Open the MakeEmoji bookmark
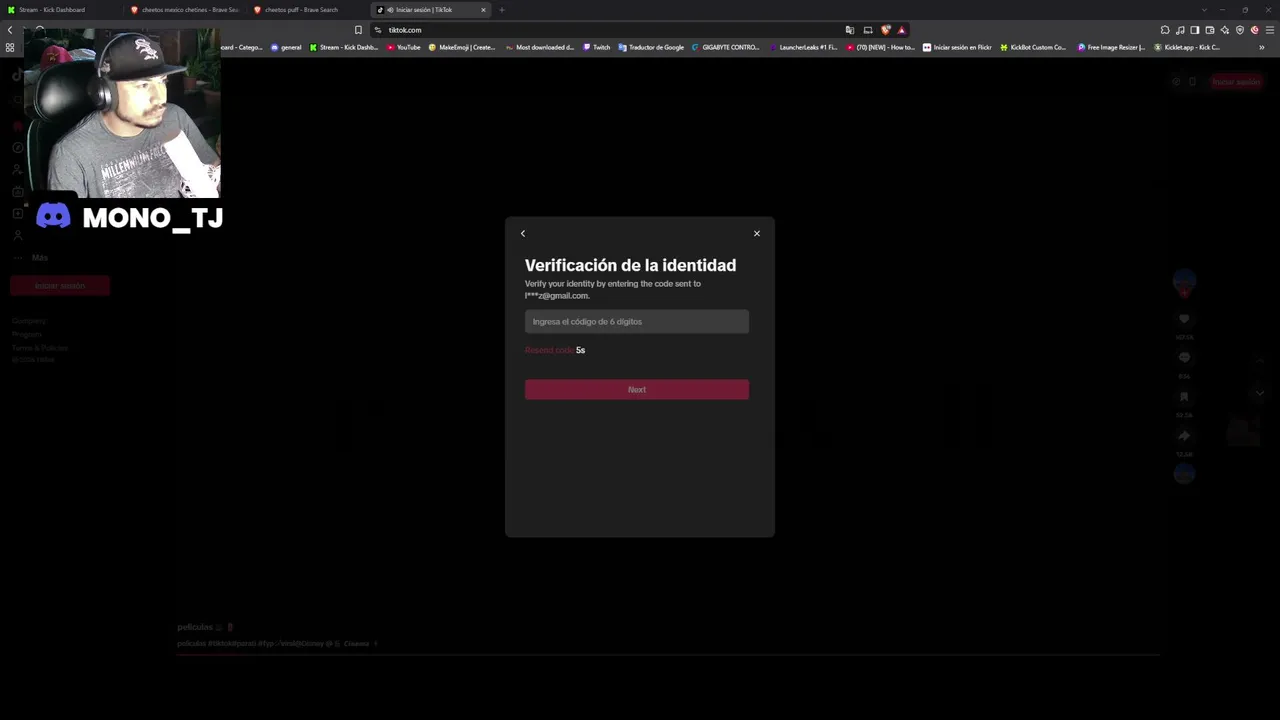Screen dimensions: 1280x720 (462, 47)
